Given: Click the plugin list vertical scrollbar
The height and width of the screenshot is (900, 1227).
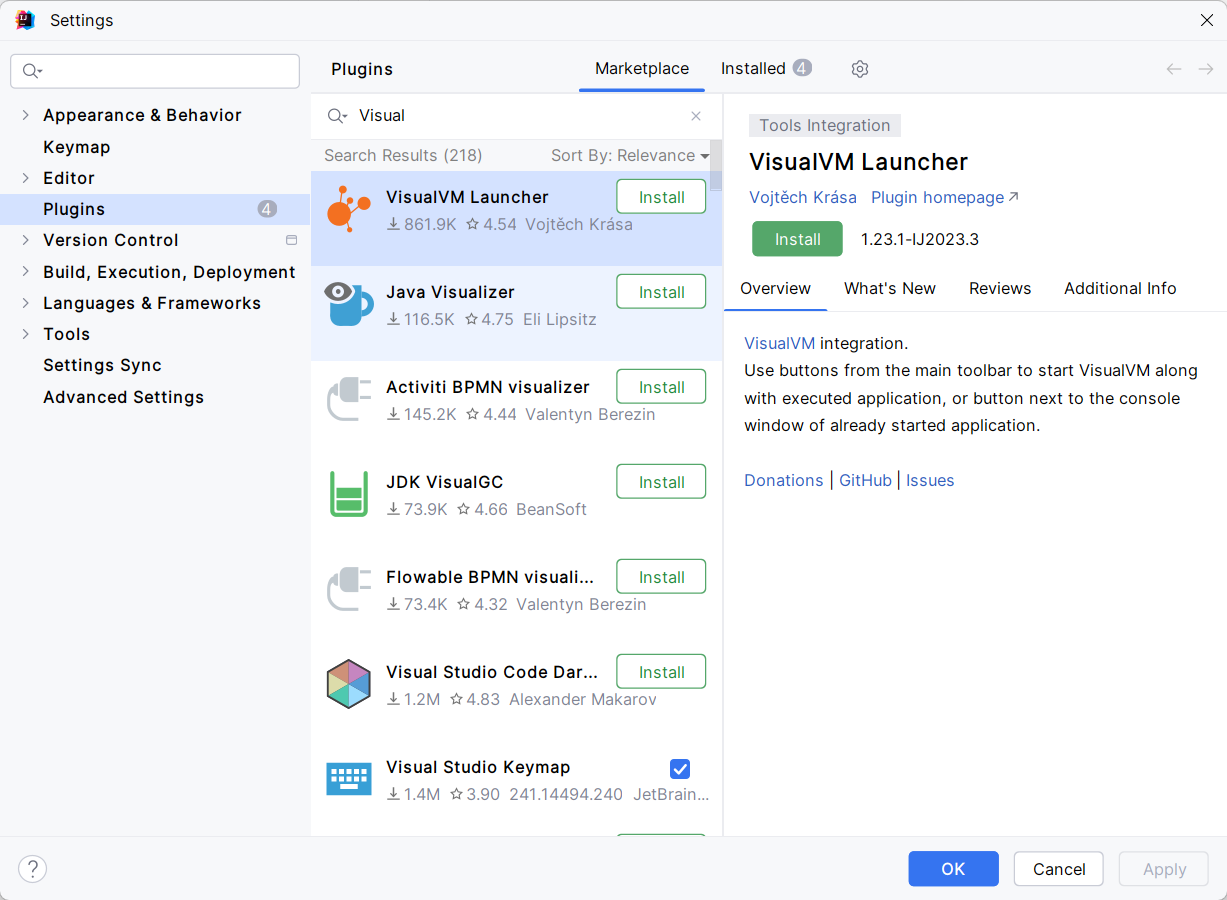Looking at the screenshot, I should tap(716, 166).
